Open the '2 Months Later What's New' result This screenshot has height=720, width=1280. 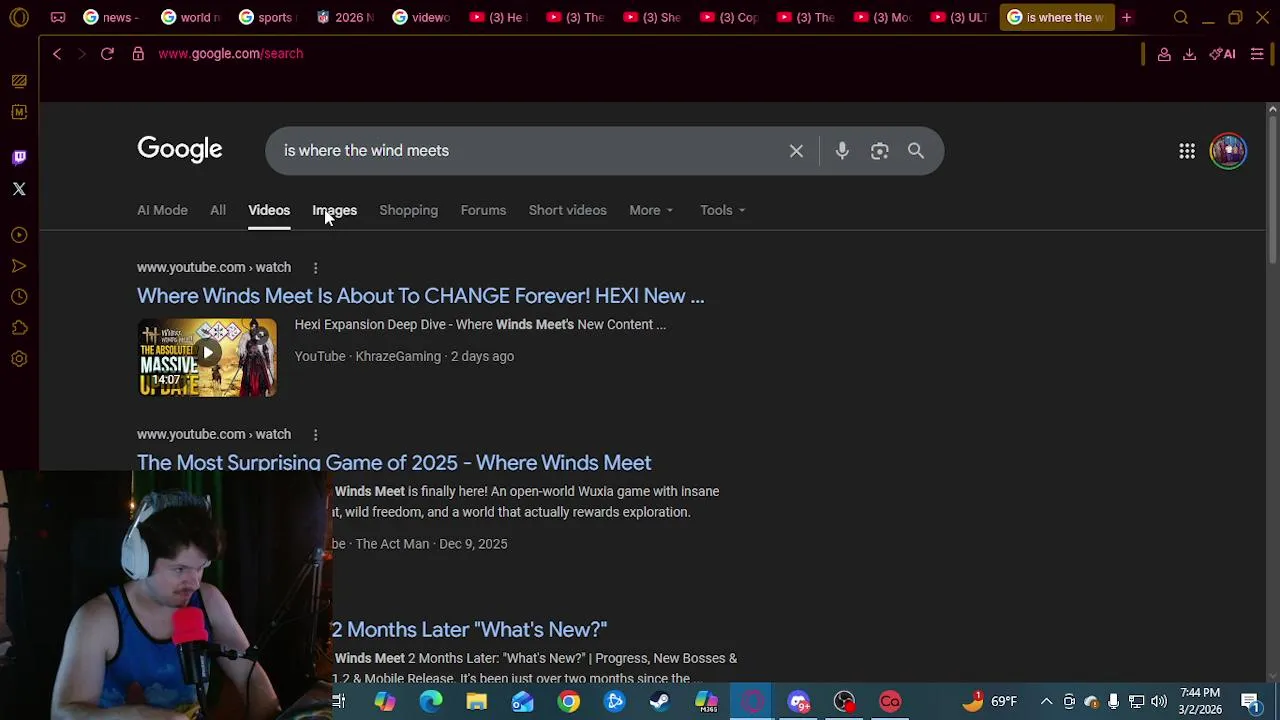point(469,629)
